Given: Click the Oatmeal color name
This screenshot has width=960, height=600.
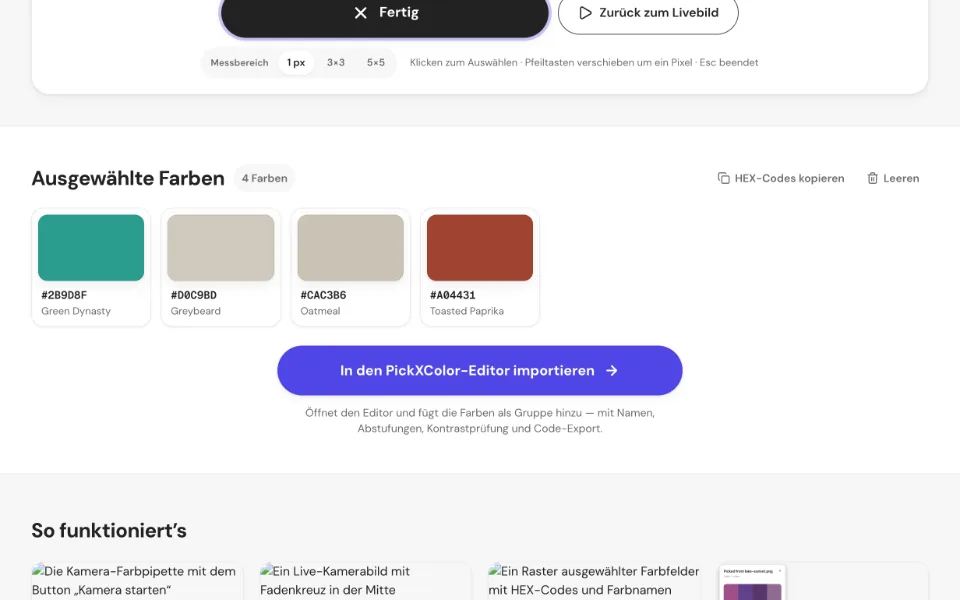Looking at the screenshot, I should tap(320, 311).
